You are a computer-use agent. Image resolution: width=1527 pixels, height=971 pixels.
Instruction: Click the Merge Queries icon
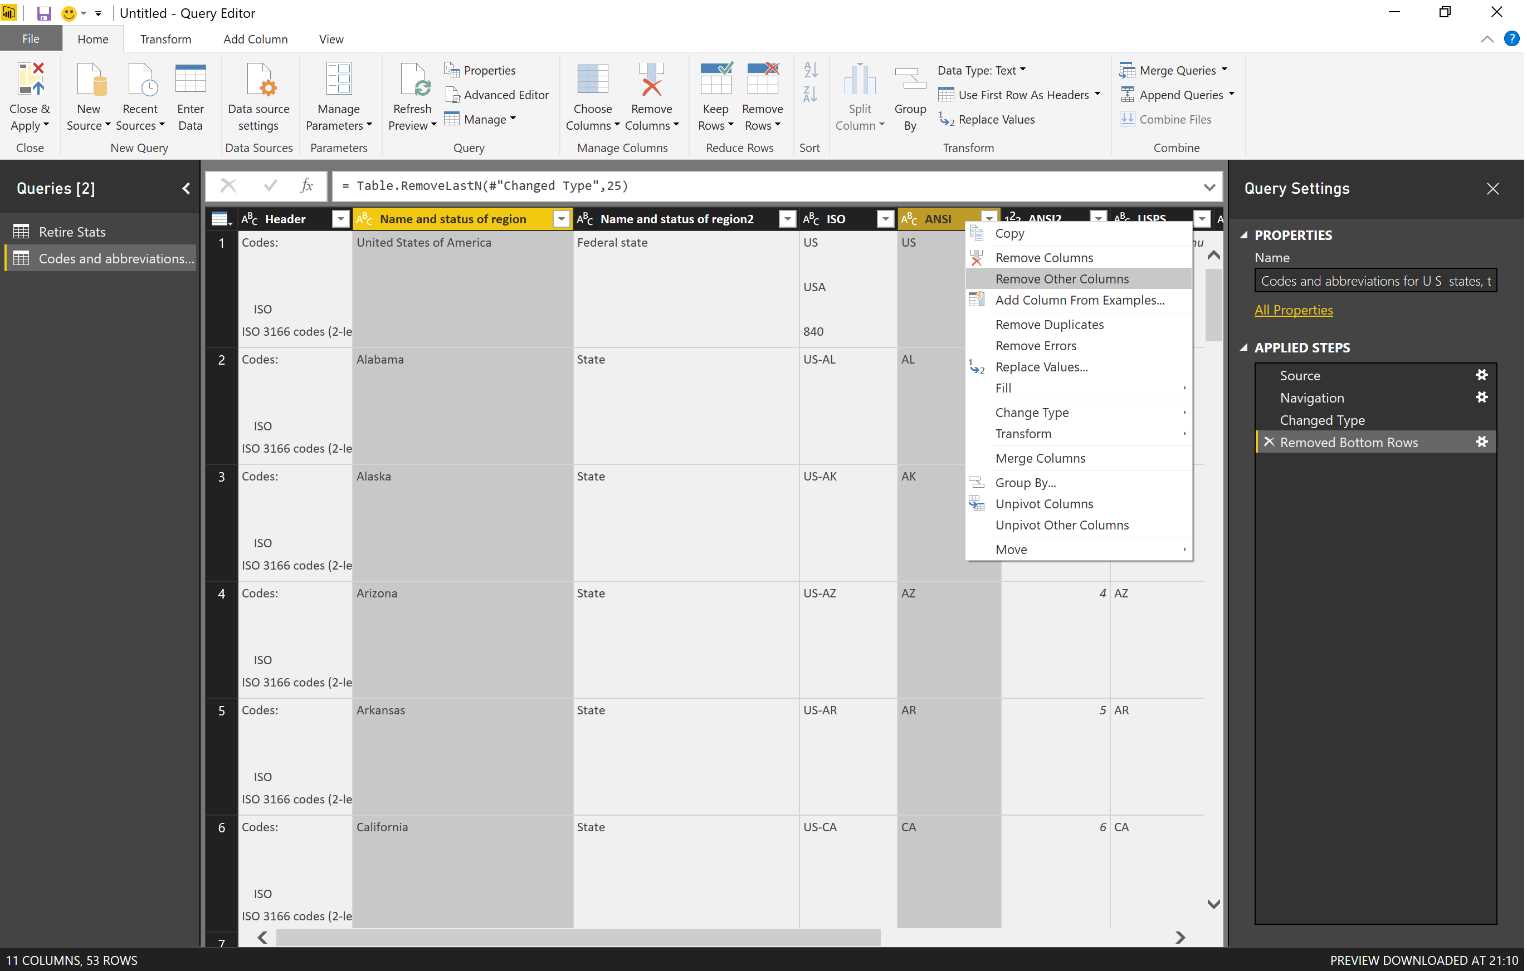[1131, 70]
